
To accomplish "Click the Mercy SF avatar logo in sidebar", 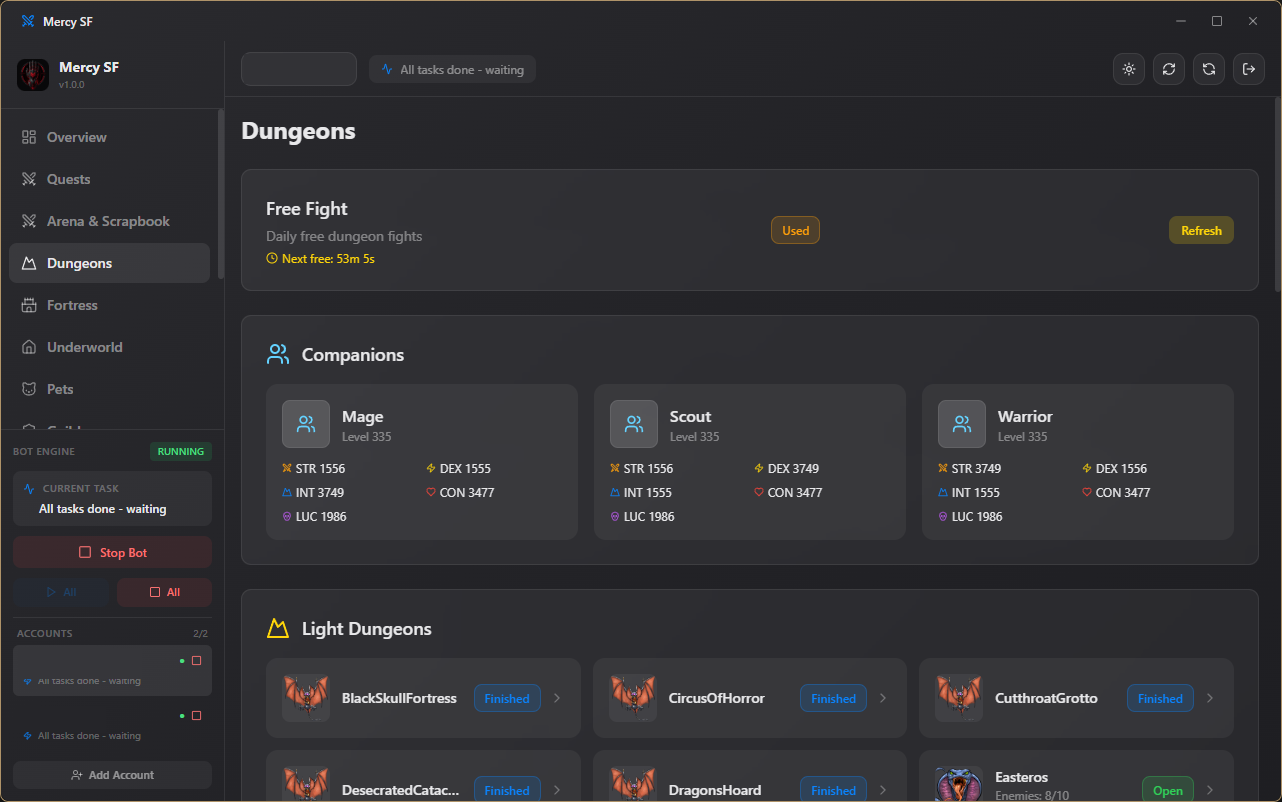I will (33, 75).
